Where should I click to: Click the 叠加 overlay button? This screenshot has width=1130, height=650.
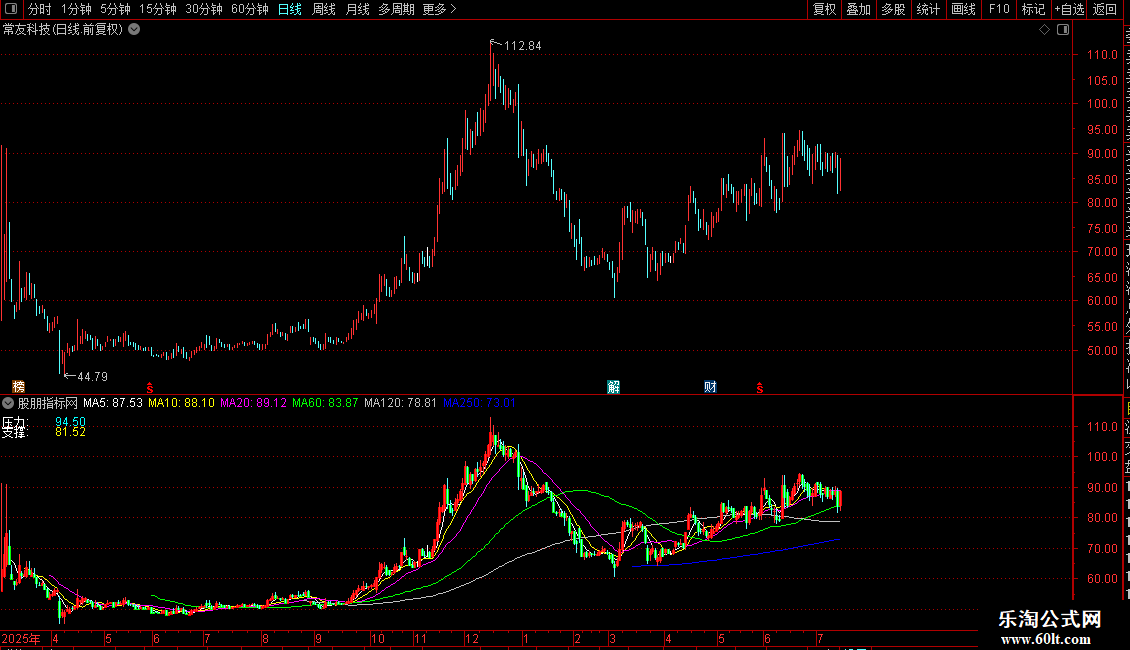click(x=859, y=9)
